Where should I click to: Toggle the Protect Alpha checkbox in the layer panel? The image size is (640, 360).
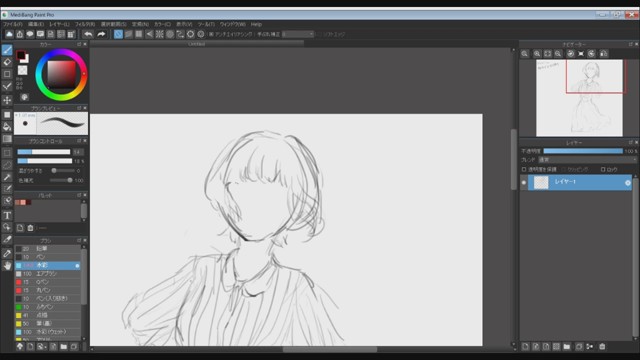pyautogui.click(x=524, y=169)
